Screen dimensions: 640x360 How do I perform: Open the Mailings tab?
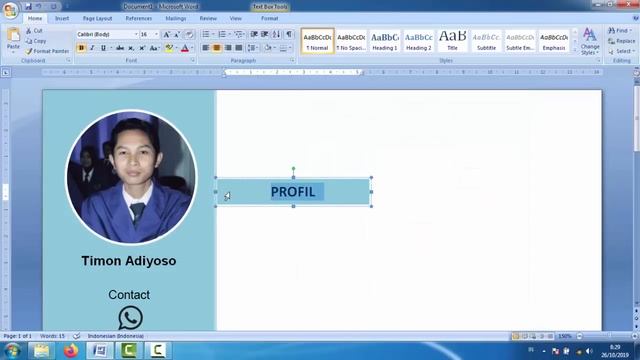coord(176,18)
